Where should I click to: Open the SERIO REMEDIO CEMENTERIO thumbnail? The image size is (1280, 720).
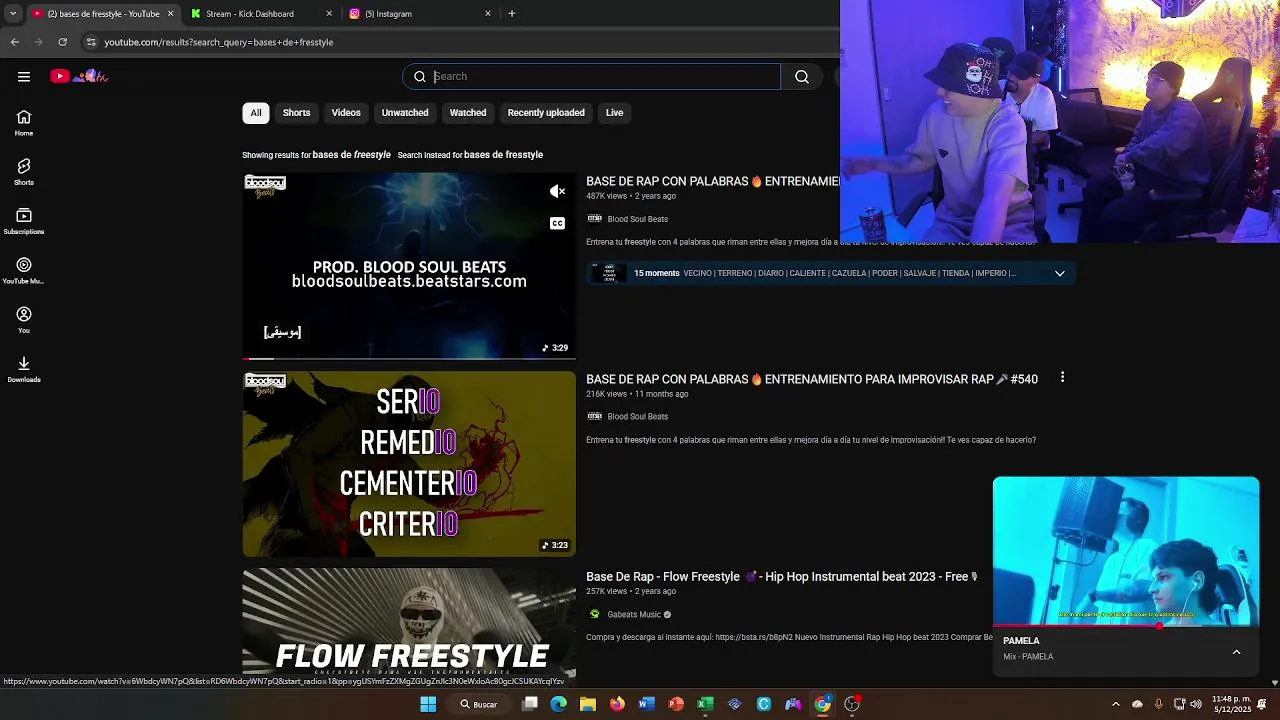point(409,464)
